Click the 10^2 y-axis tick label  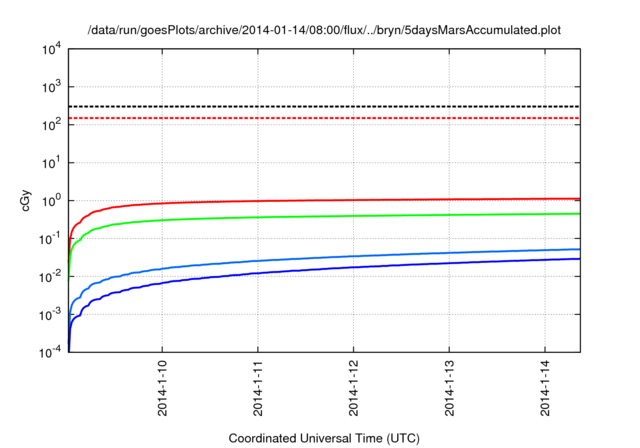point(51,125)
